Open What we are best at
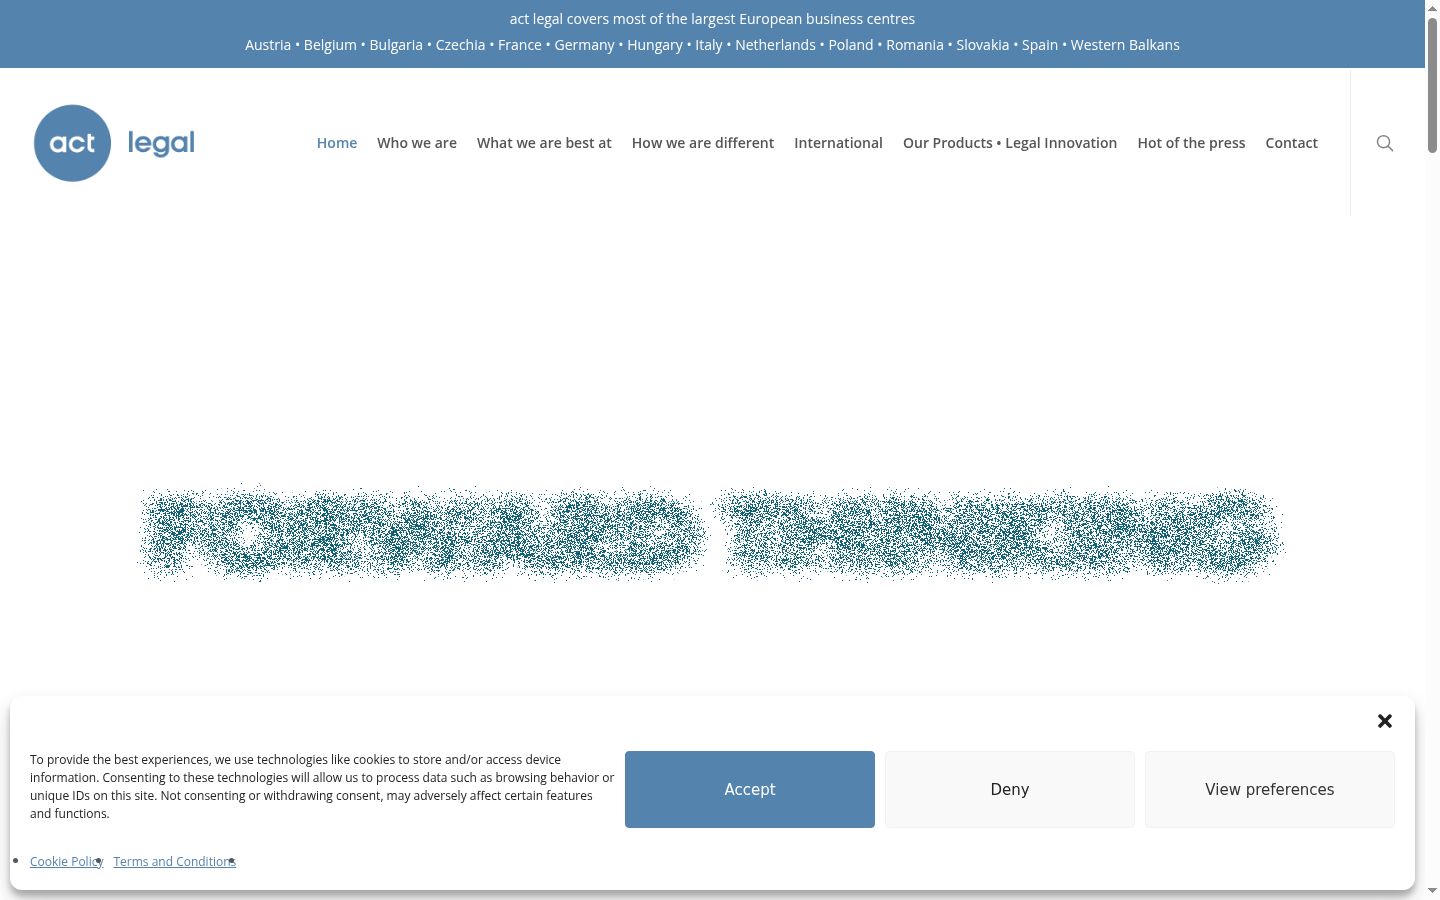1440x900 pixels. point(544,143)
